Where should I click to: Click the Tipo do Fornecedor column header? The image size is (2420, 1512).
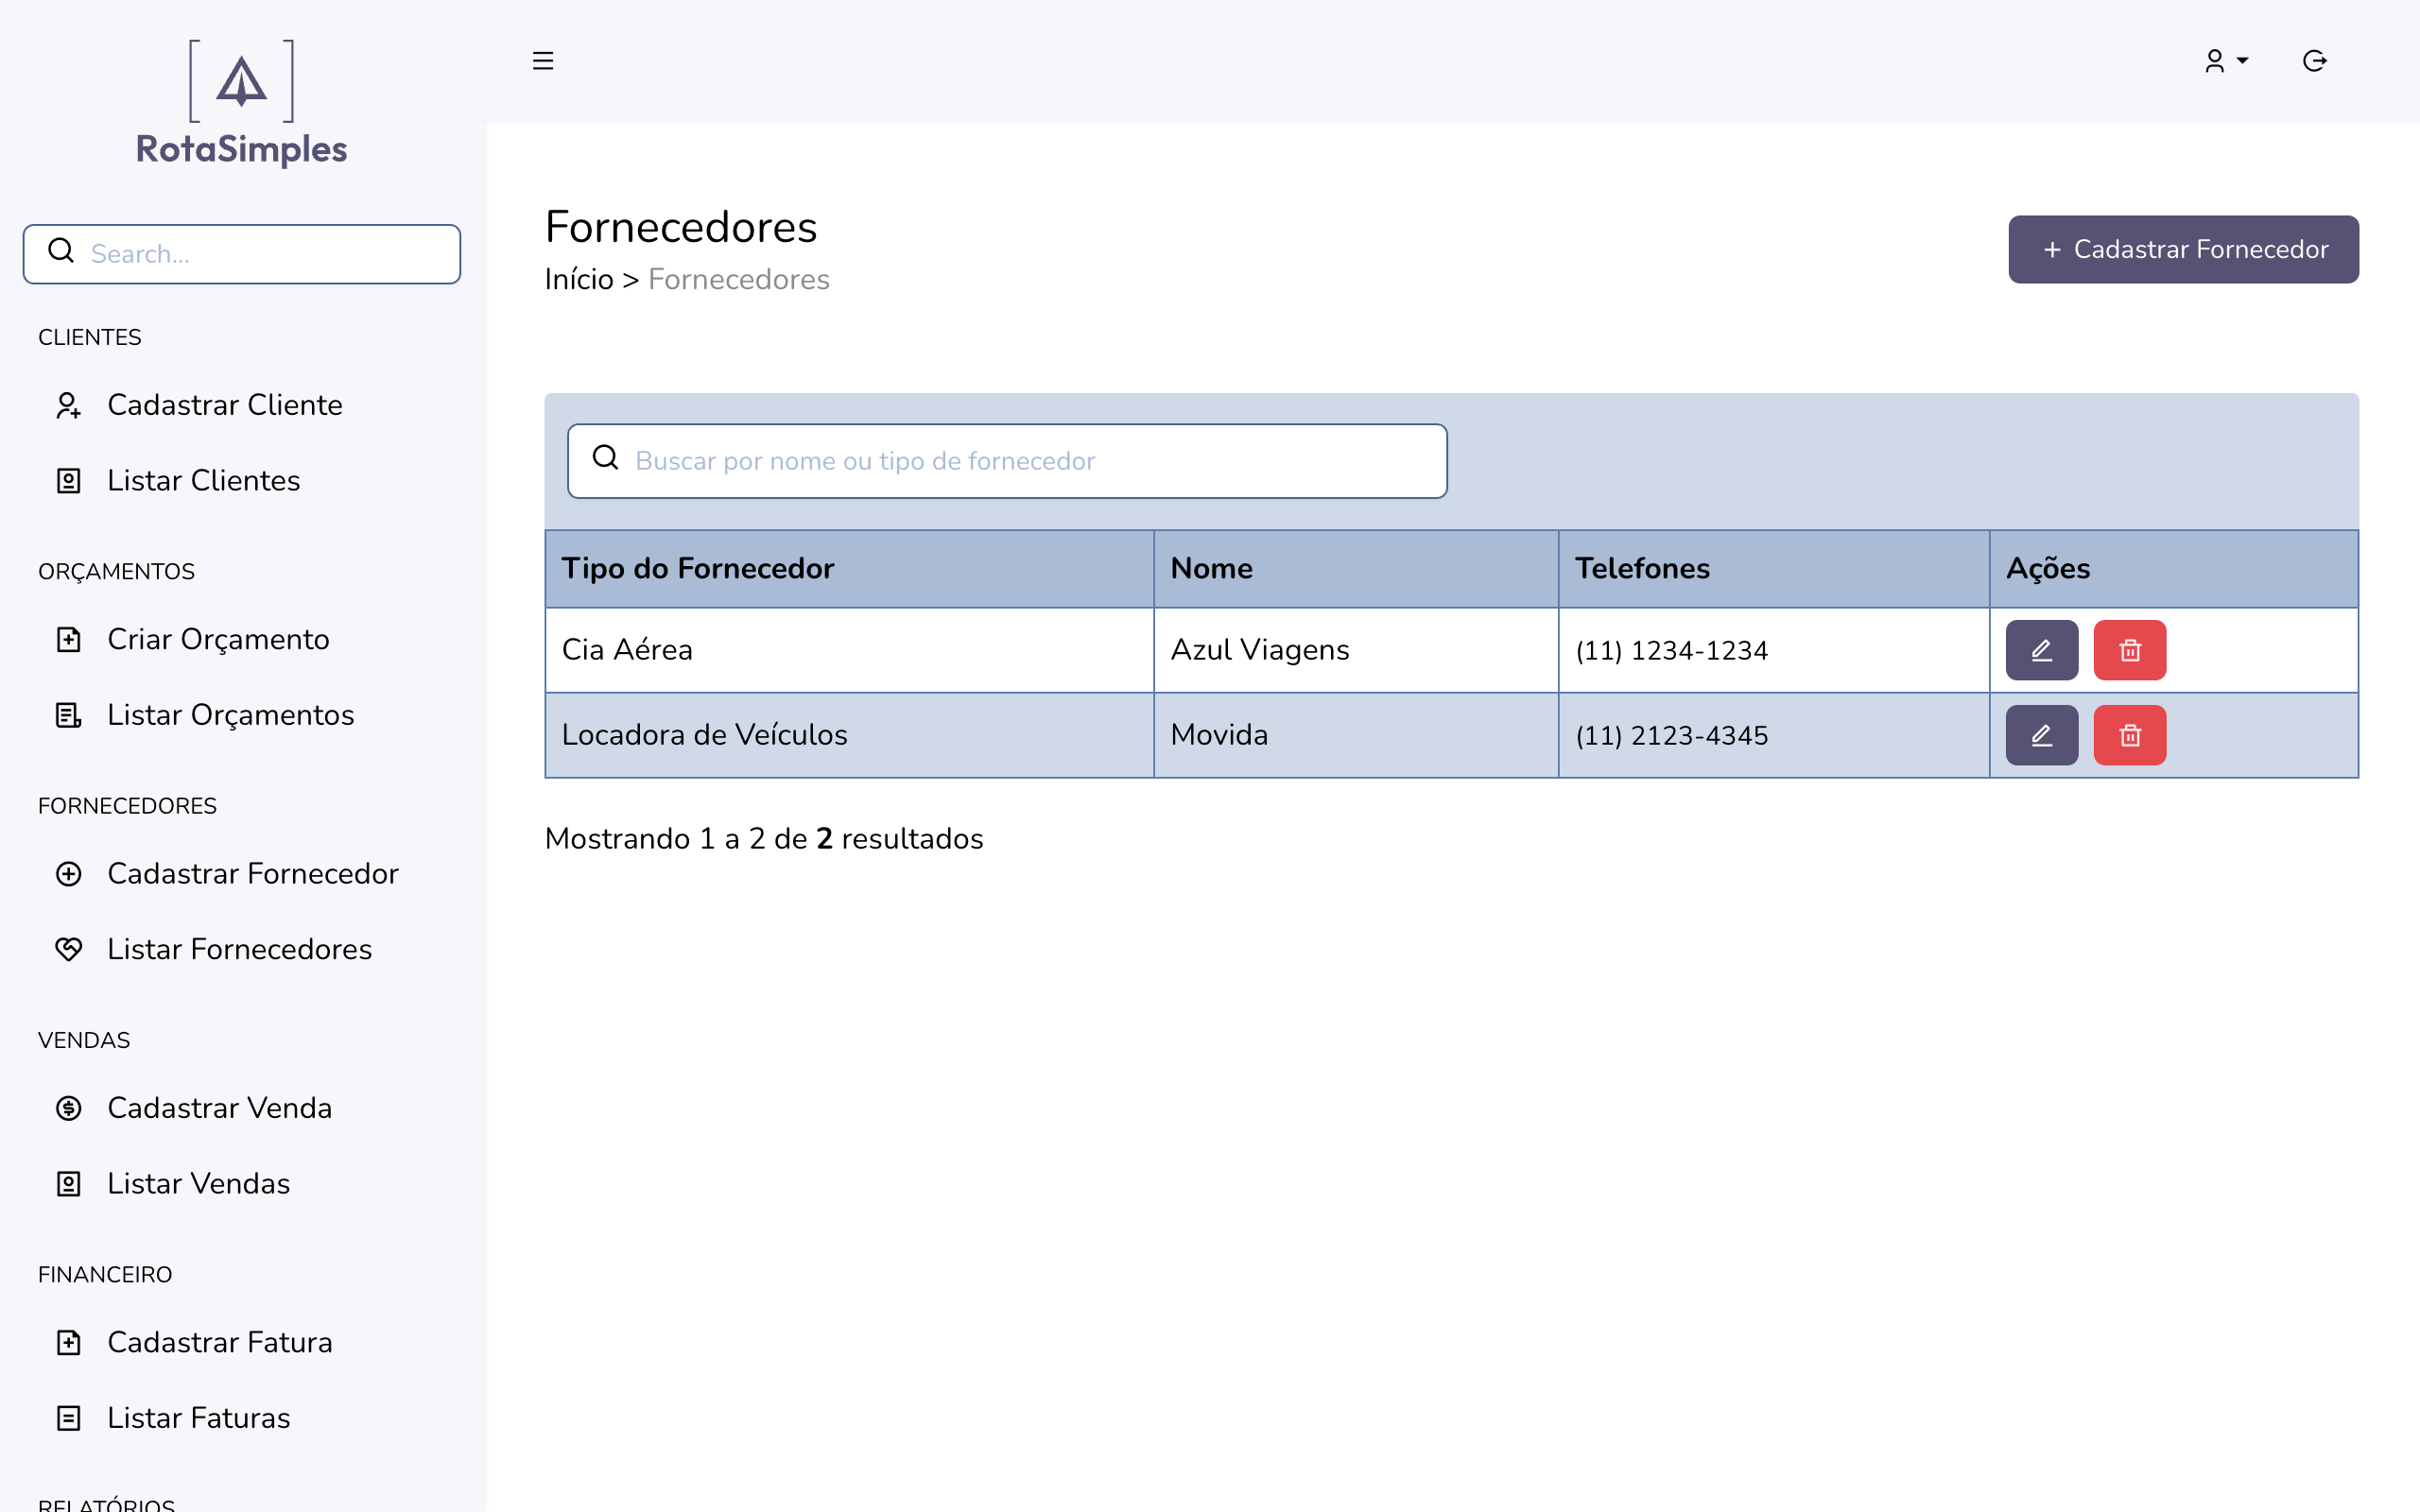point(849,568)
